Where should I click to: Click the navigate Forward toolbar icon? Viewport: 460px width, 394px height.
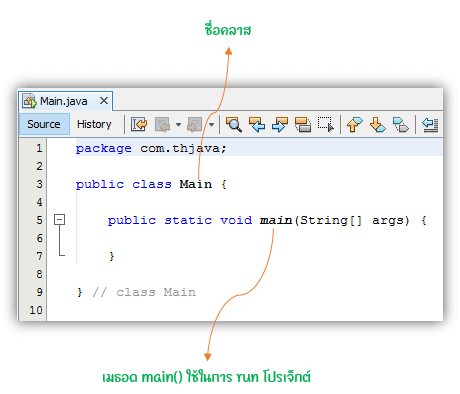point(194,124)
